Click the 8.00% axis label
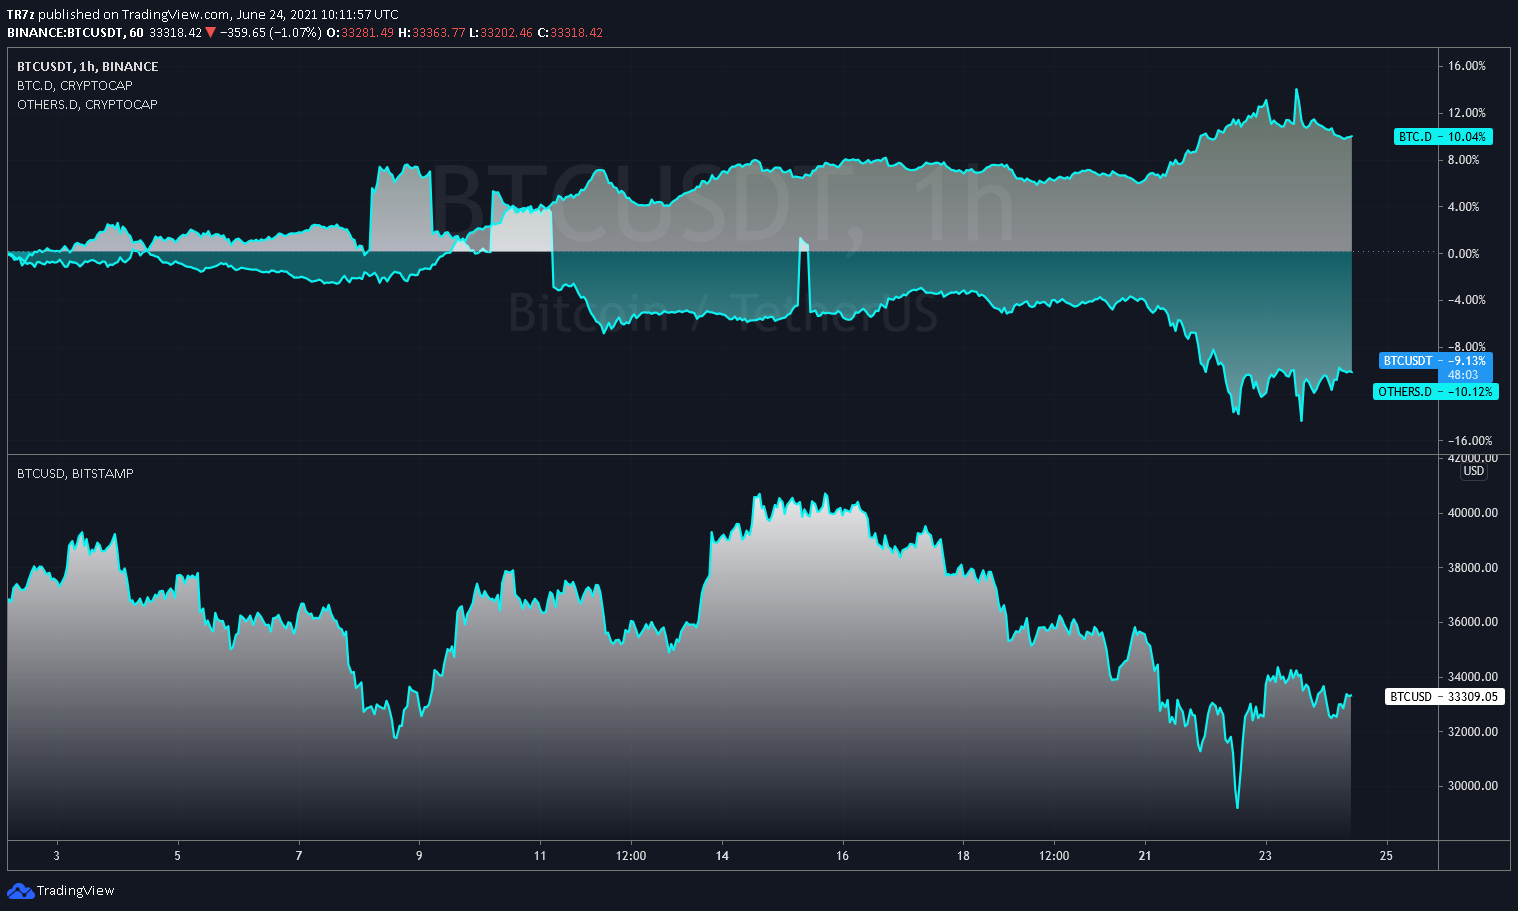The width and height of the screenshot is (1518, 911). tap(1464, 160)
